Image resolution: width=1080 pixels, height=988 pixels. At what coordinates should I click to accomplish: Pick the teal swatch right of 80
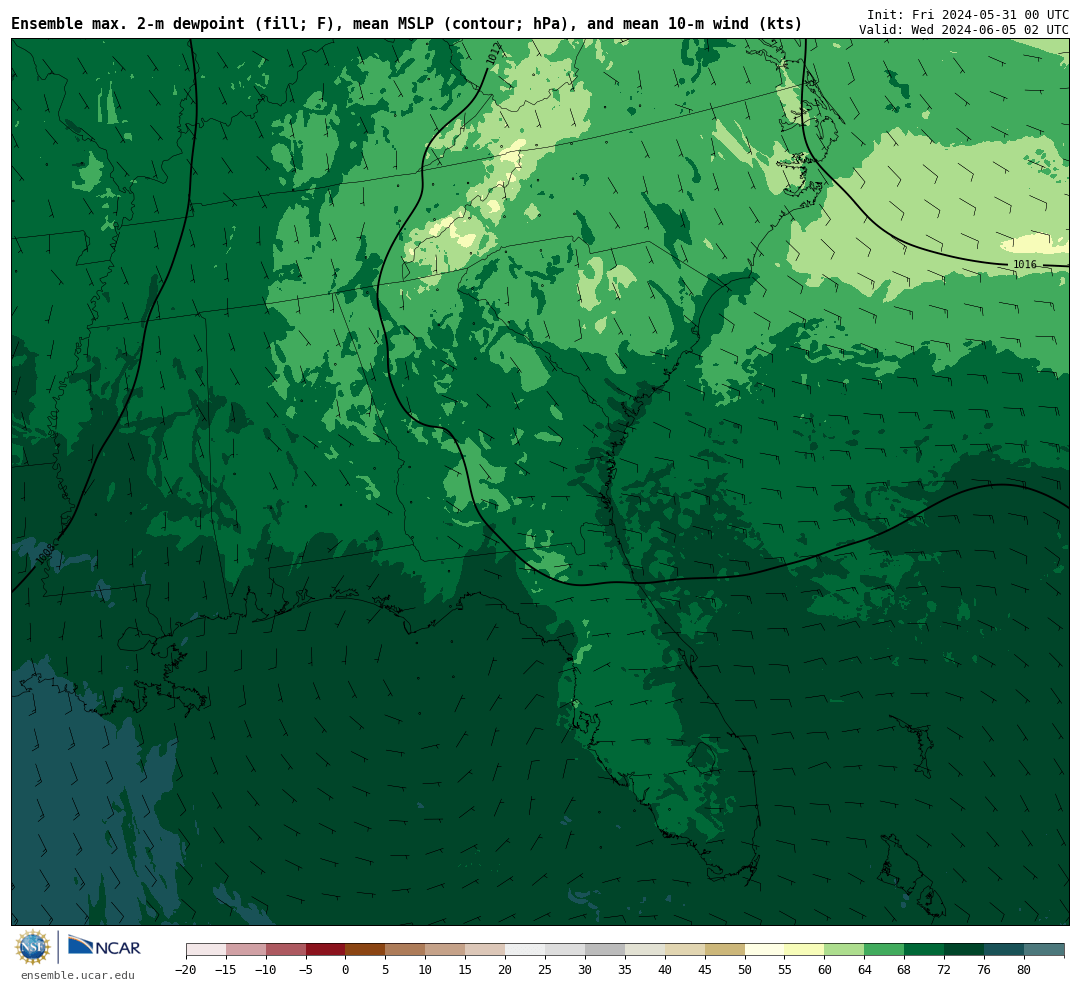coord(1044,949)
